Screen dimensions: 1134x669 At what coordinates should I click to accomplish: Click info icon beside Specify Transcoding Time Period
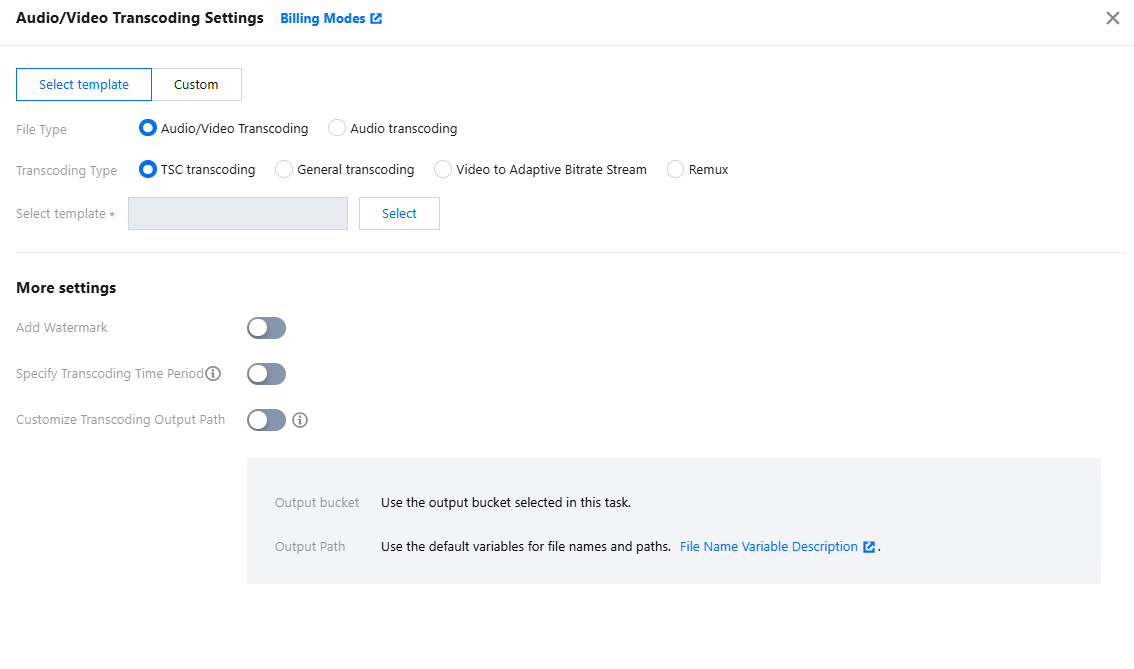pyautogui.click(x=213, y=374)
